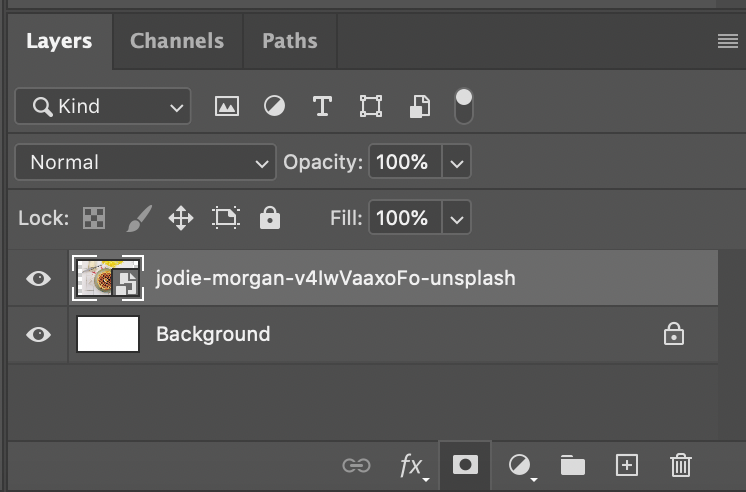This screenshot has height=492, width=746.
Task: Click the Fill percentage input field
Action: (403, 218)
